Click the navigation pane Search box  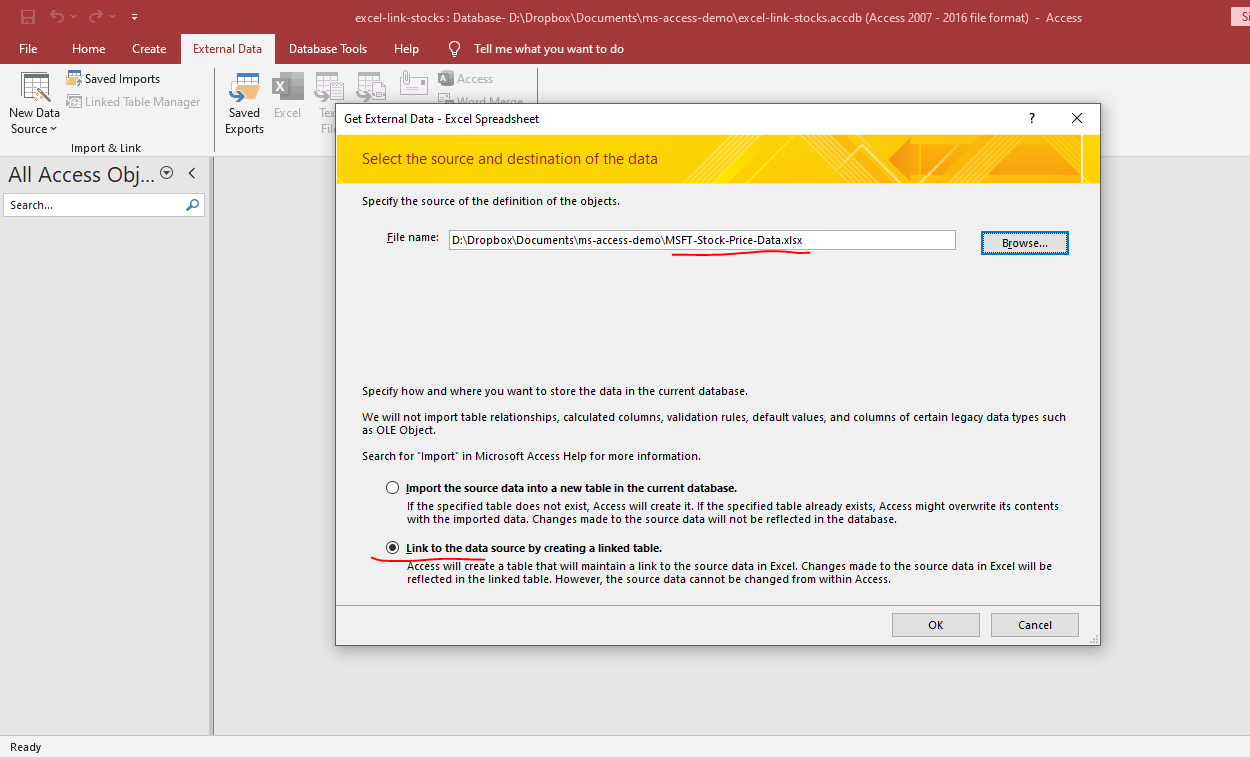[x=104, y=205]
